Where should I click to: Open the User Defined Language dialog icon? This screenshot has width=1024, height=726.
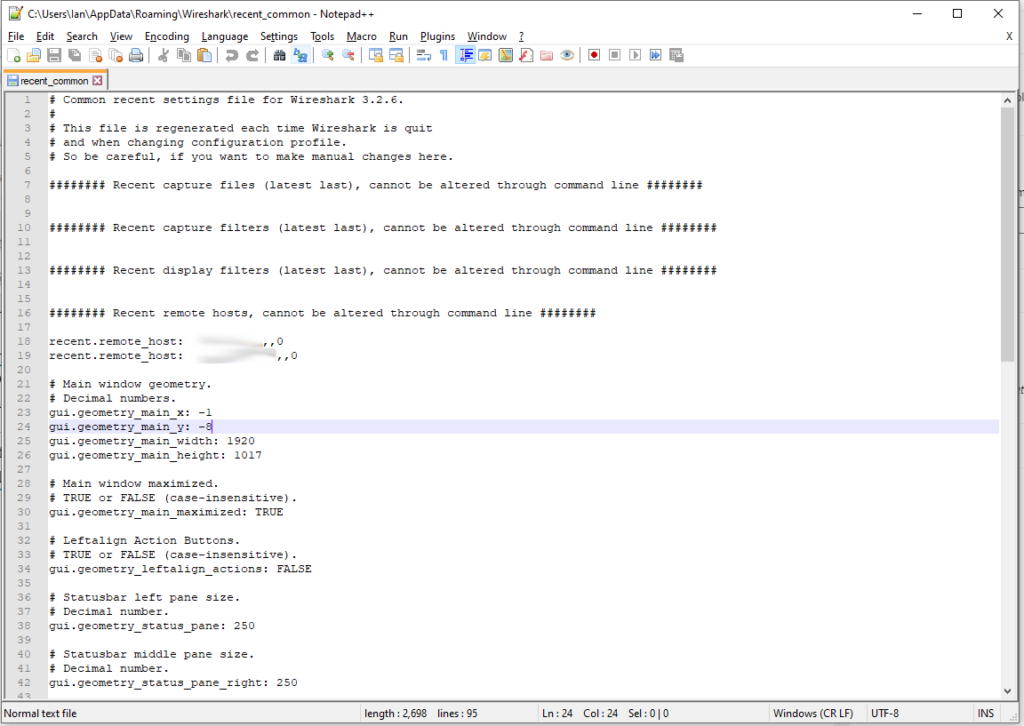(x=485, y=55)
